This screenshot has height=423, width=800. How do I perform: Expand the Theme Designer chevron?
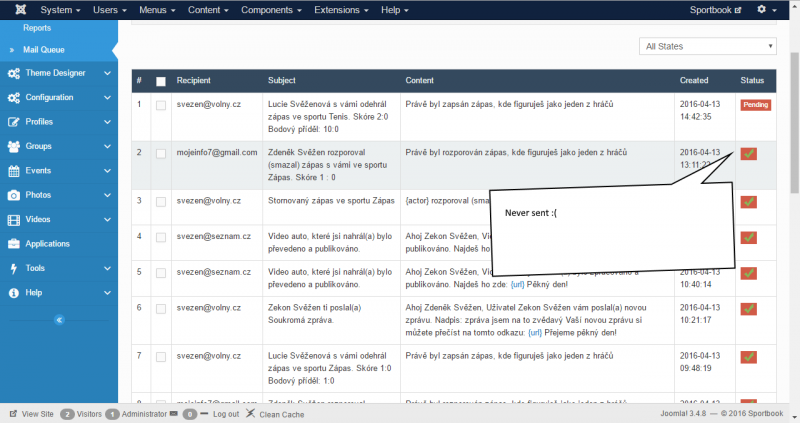(107, 73)
